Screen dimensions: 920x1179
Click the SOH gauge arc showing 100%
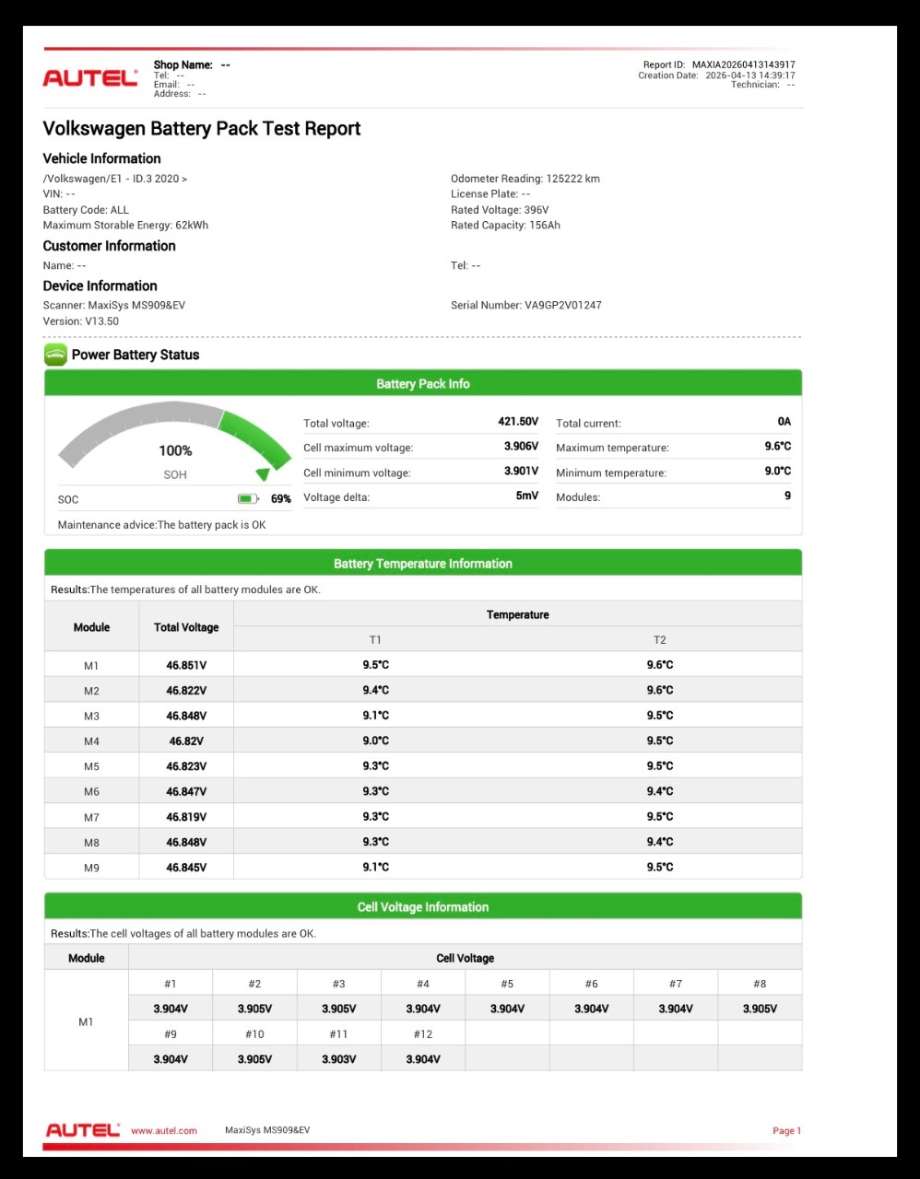[x=174, y=438]
